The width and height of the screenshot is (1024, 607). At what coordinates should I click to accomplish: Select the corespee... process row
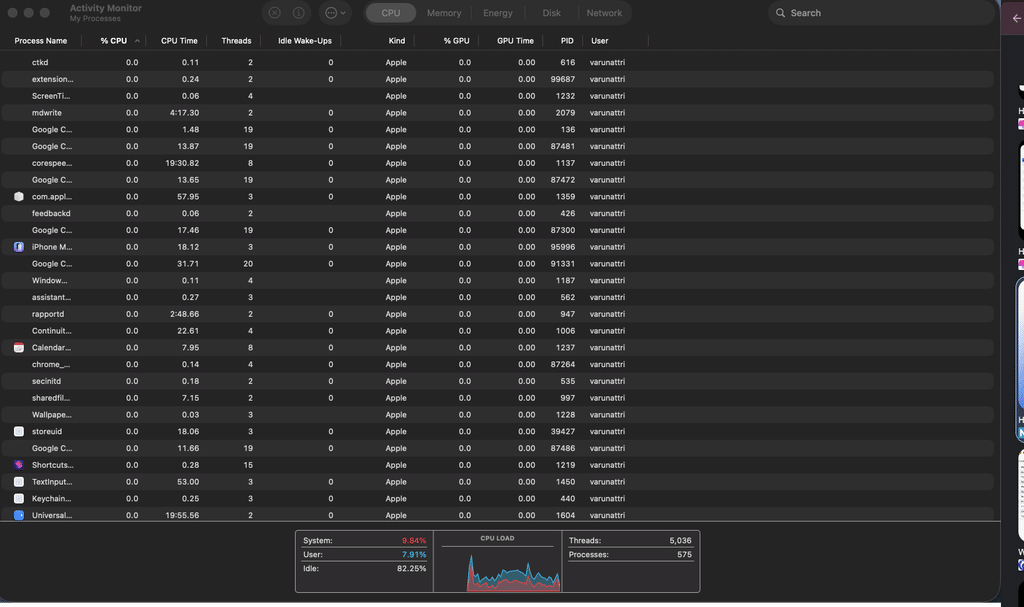pos(498,163)
